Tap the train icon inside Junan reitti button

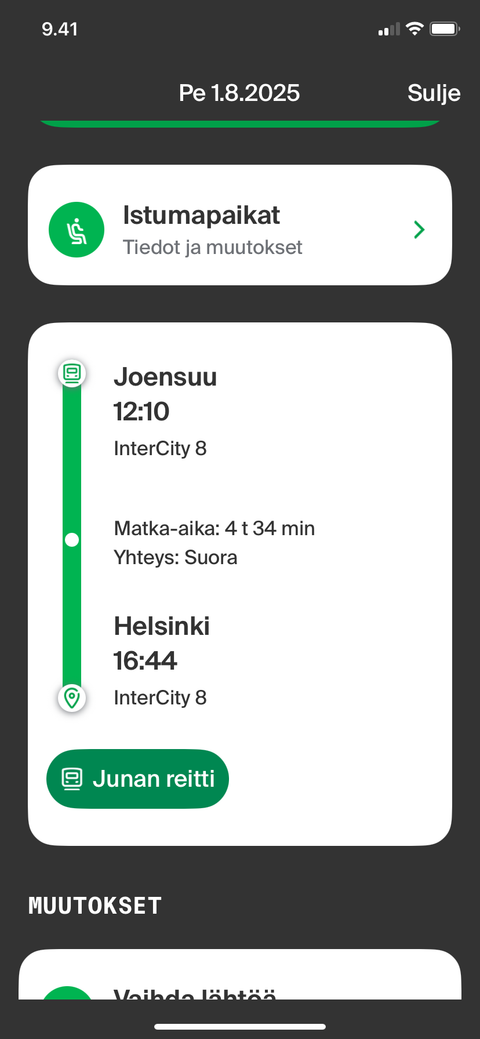click(72, 779)
